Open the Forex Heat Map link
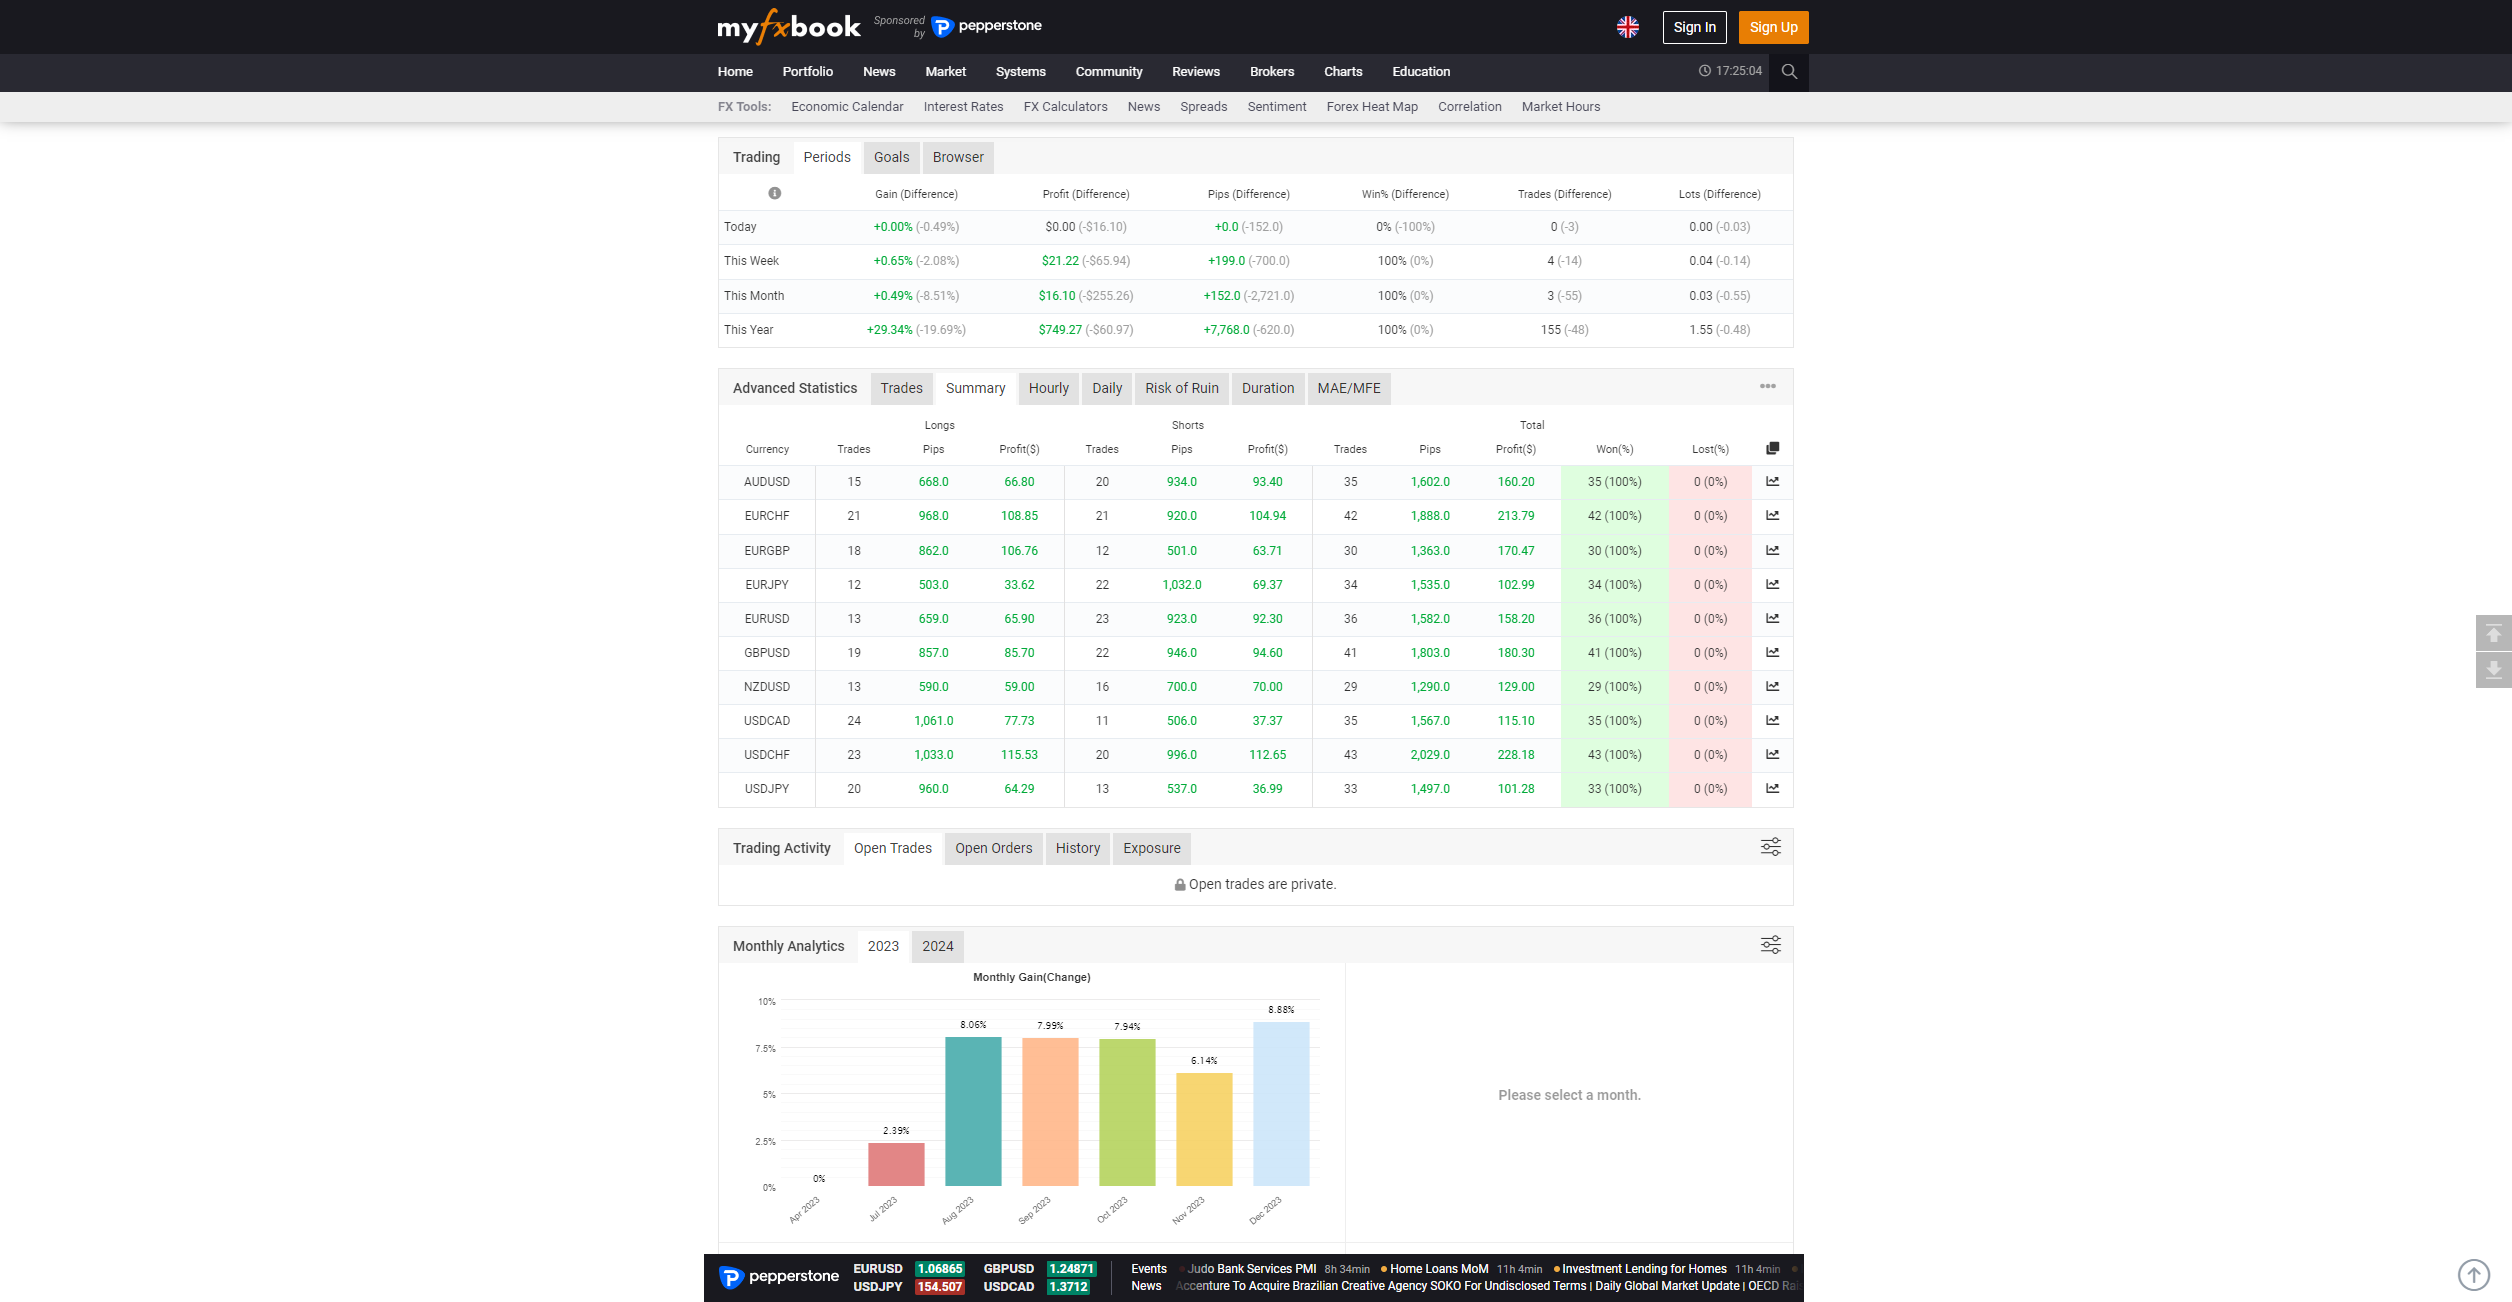 1371,107
